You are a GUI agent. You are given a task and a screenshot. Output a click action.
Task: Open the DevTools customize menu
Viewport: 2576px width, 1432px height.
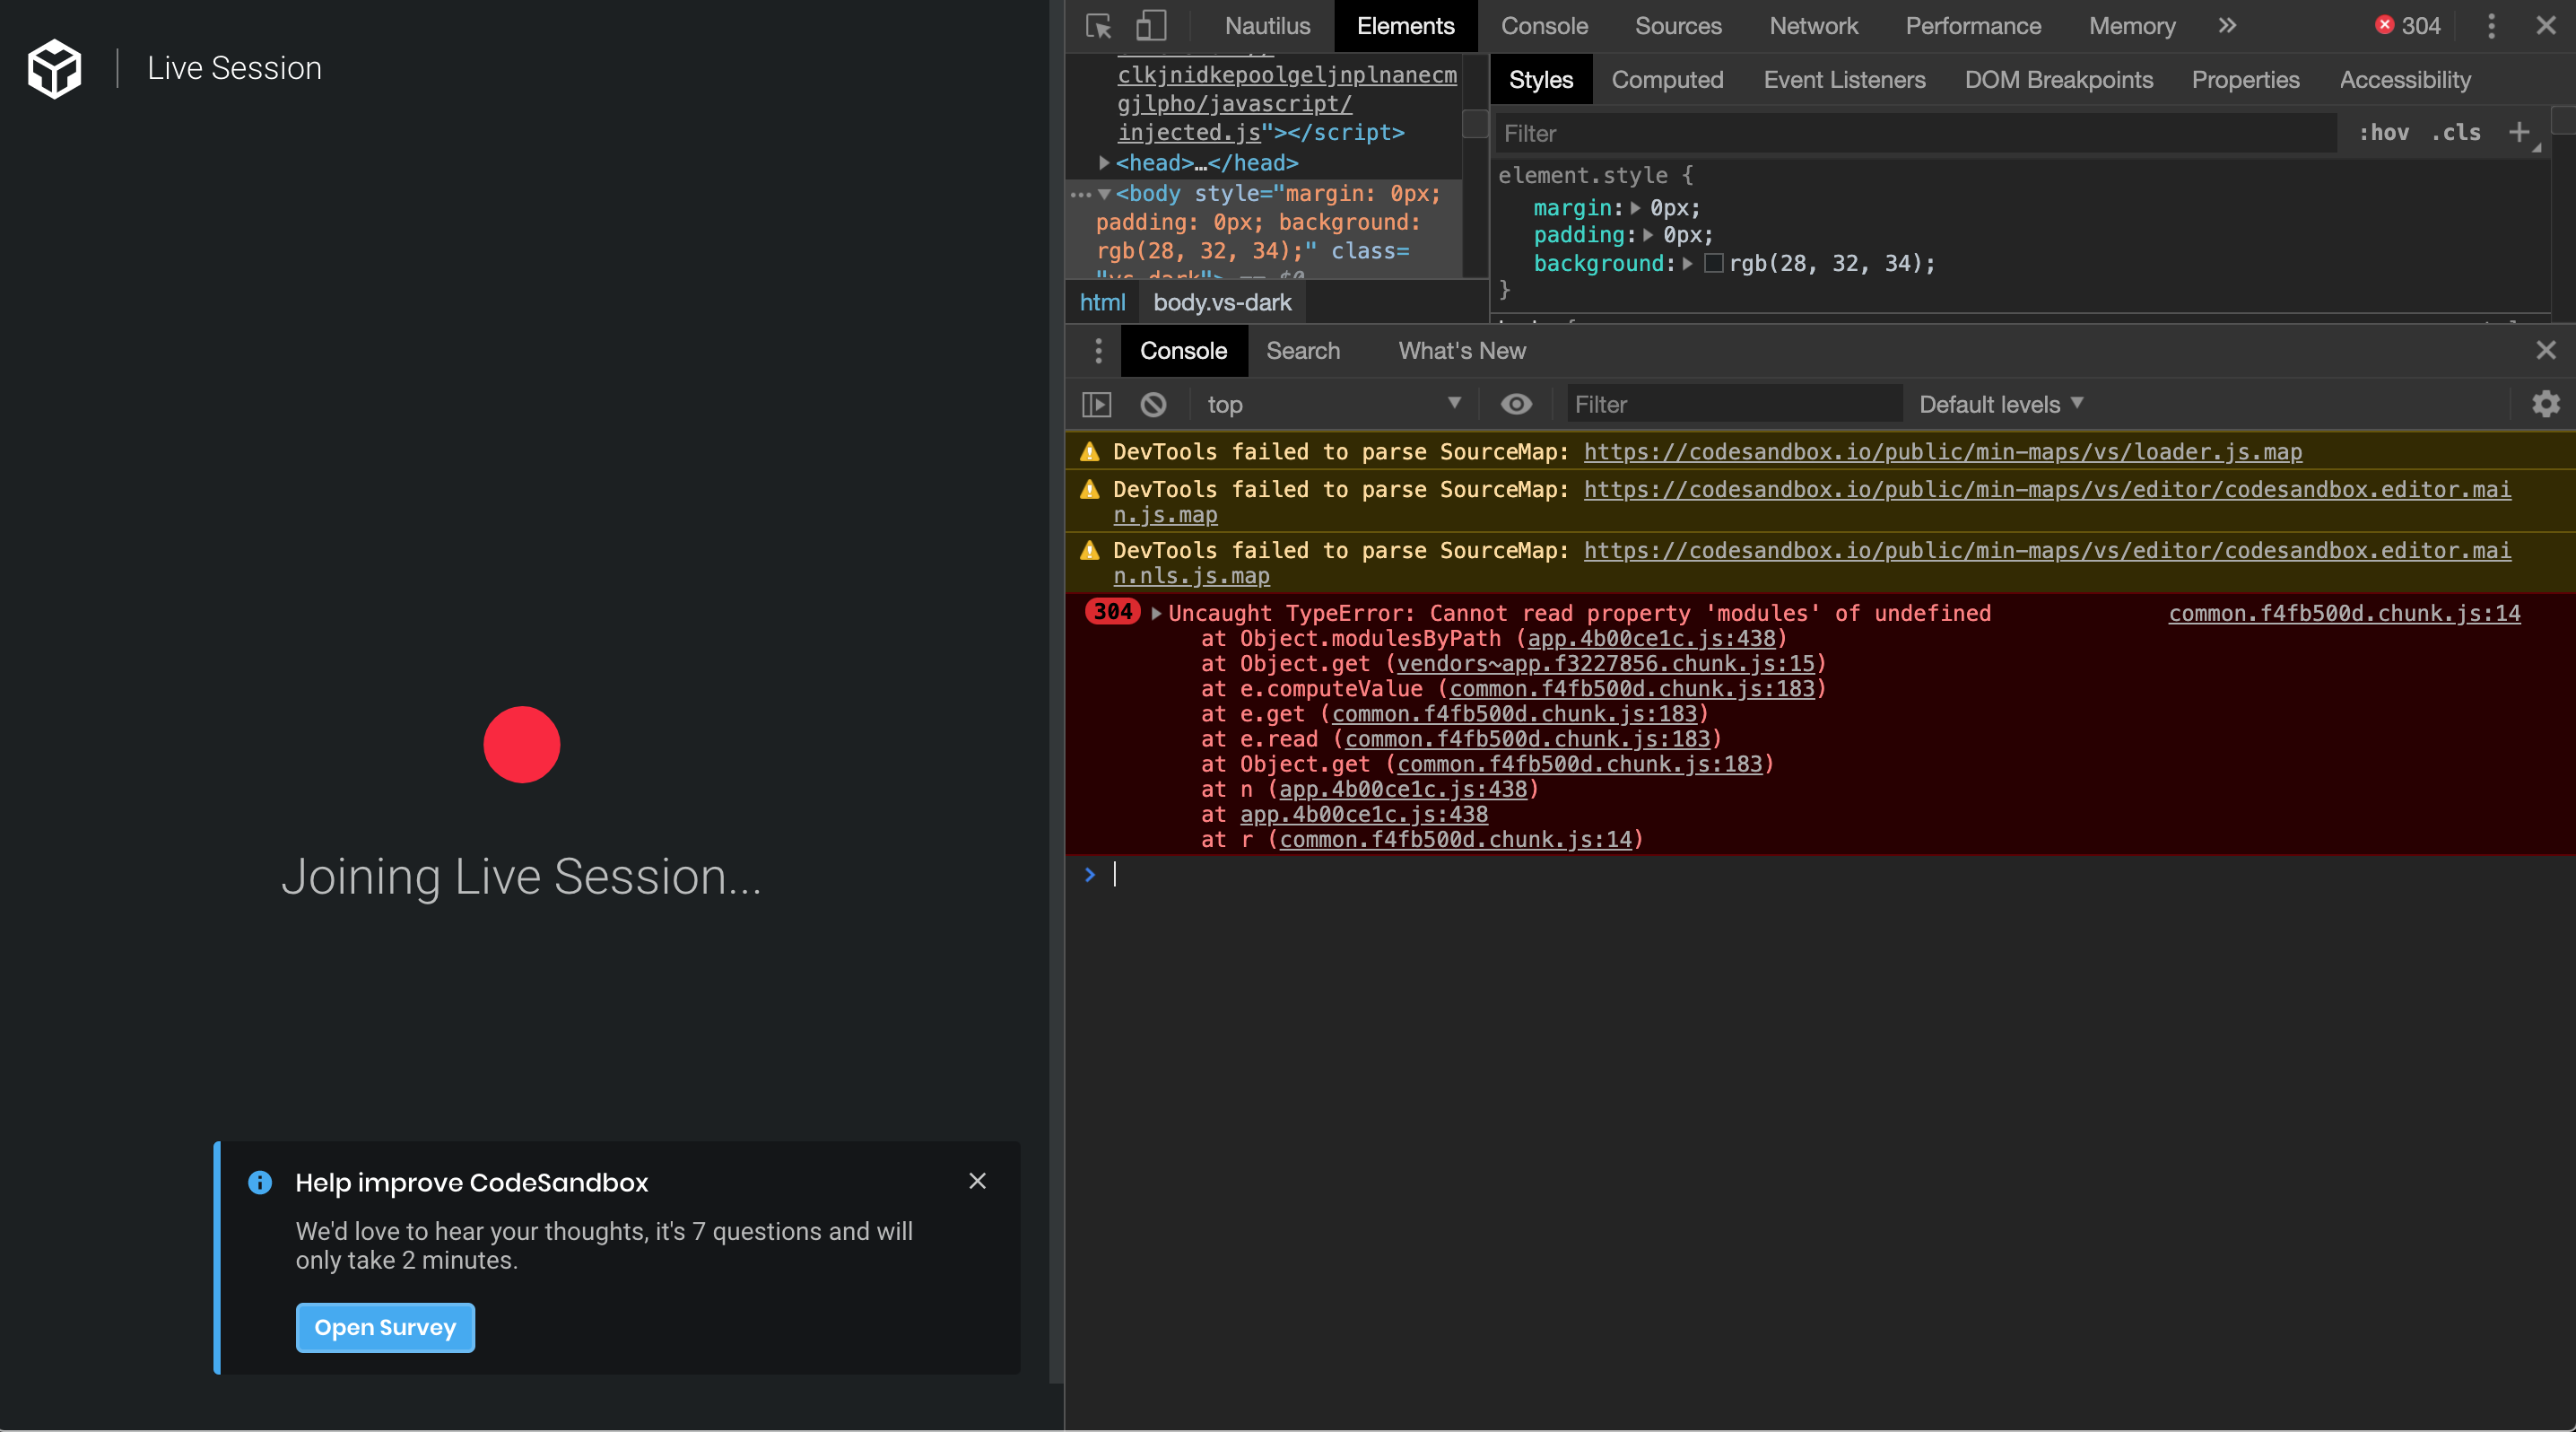2490,27
